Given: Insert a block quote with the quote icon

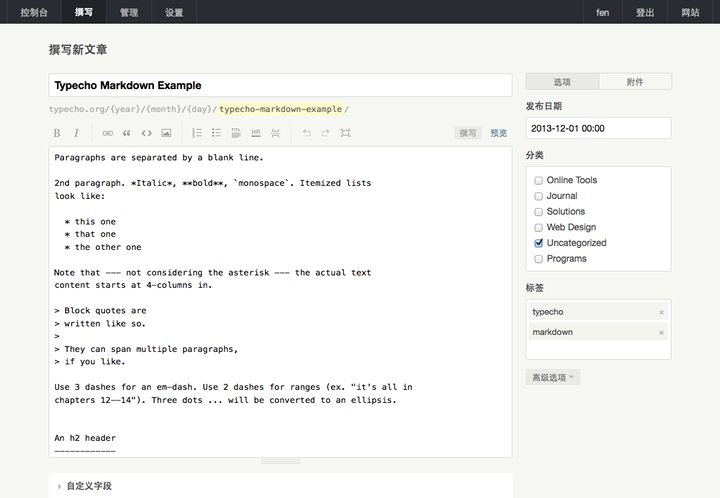Looking at the screenshot, I should tap(127, 133).
